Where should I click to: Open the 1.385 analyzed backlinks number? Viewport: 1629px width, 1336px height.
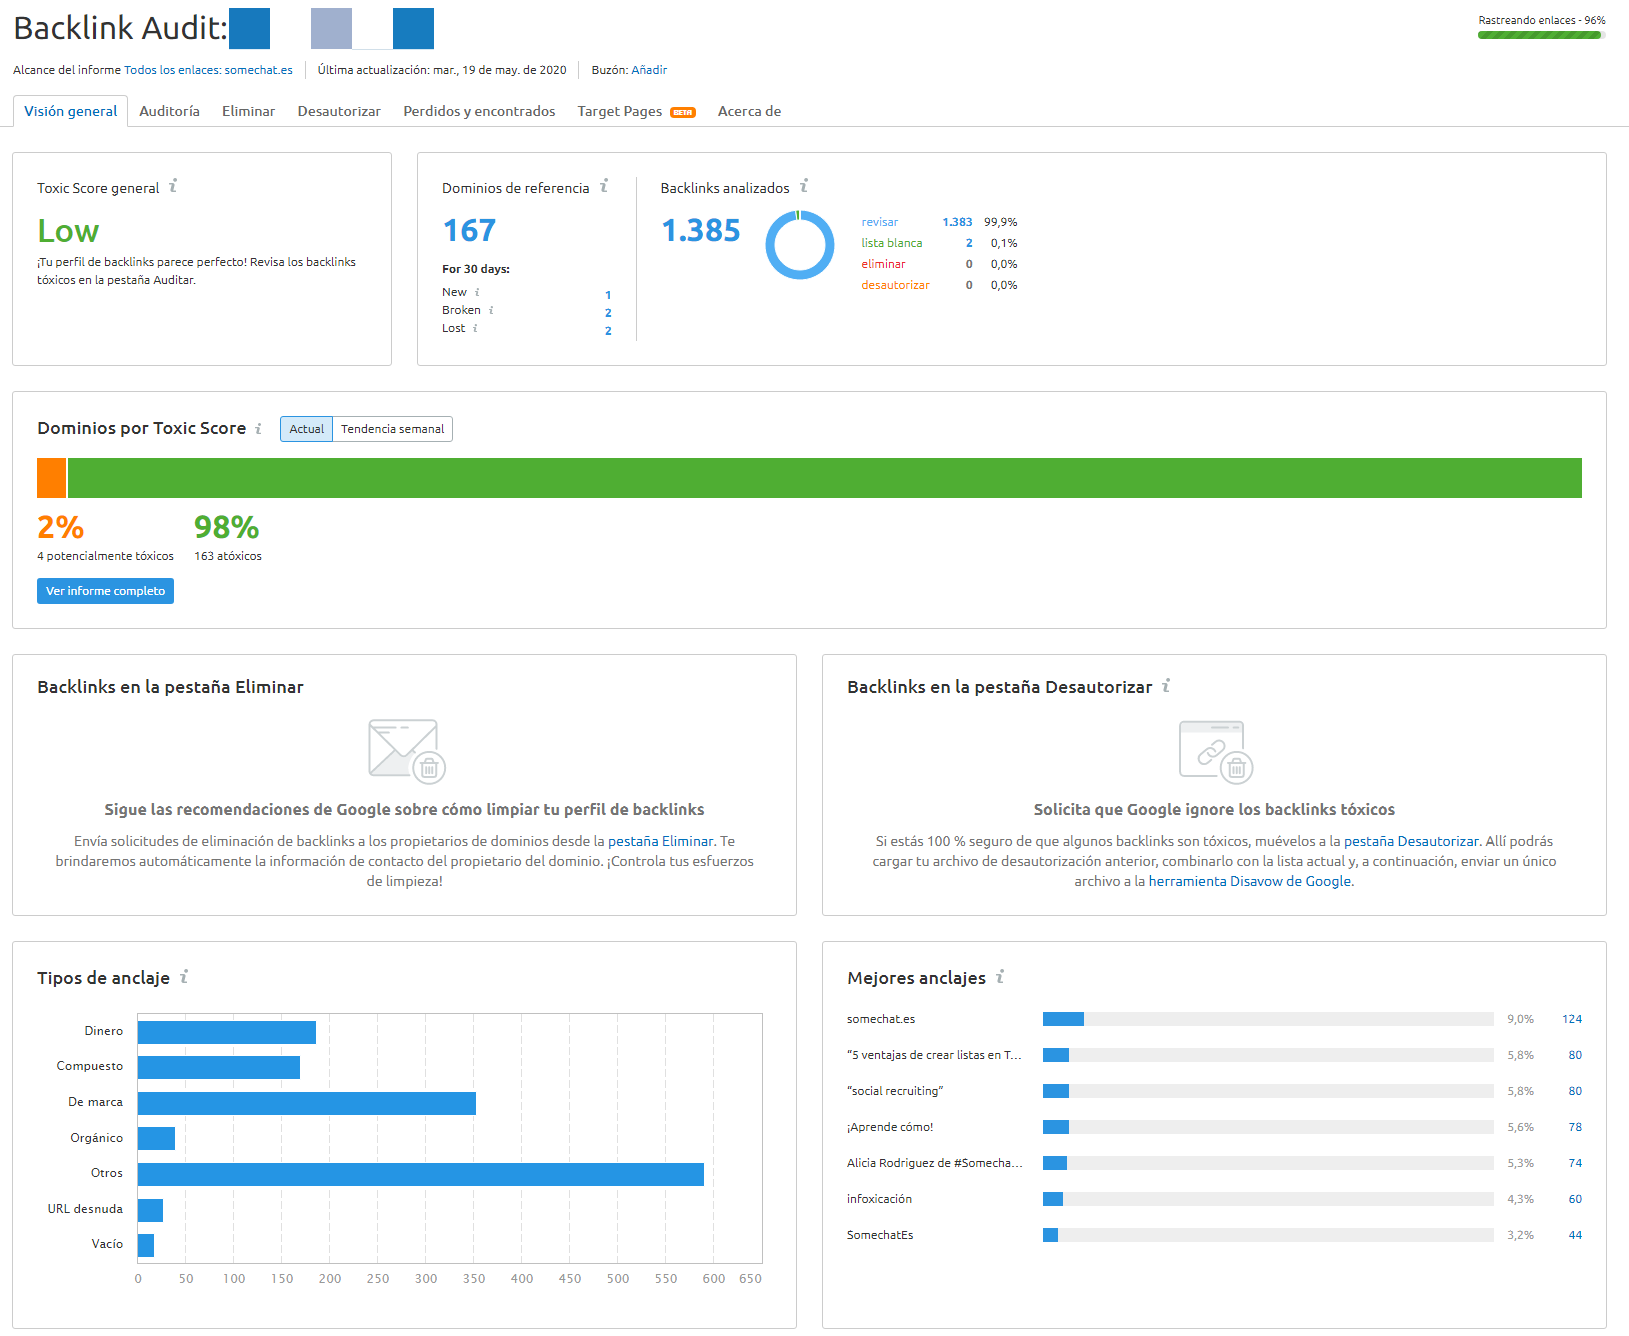pos(701,231)
